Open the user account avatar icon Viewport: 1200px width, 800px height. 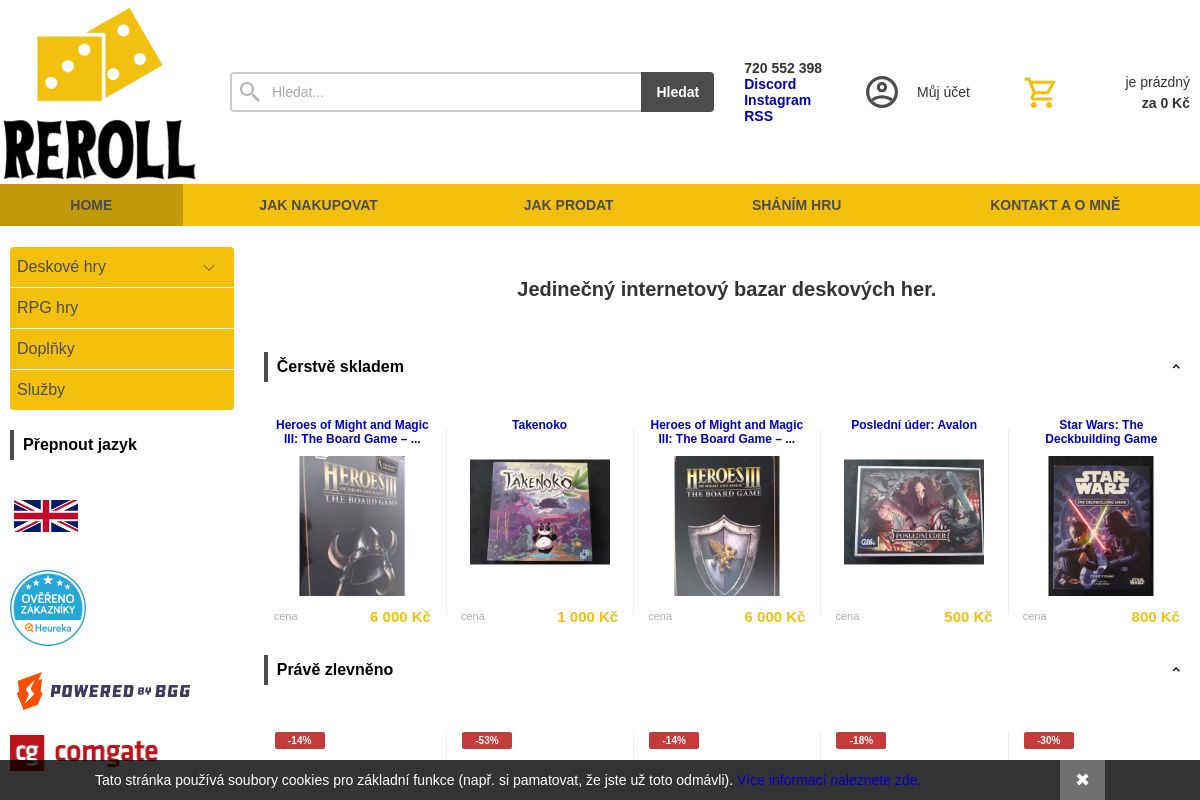[x=882, y=92]
